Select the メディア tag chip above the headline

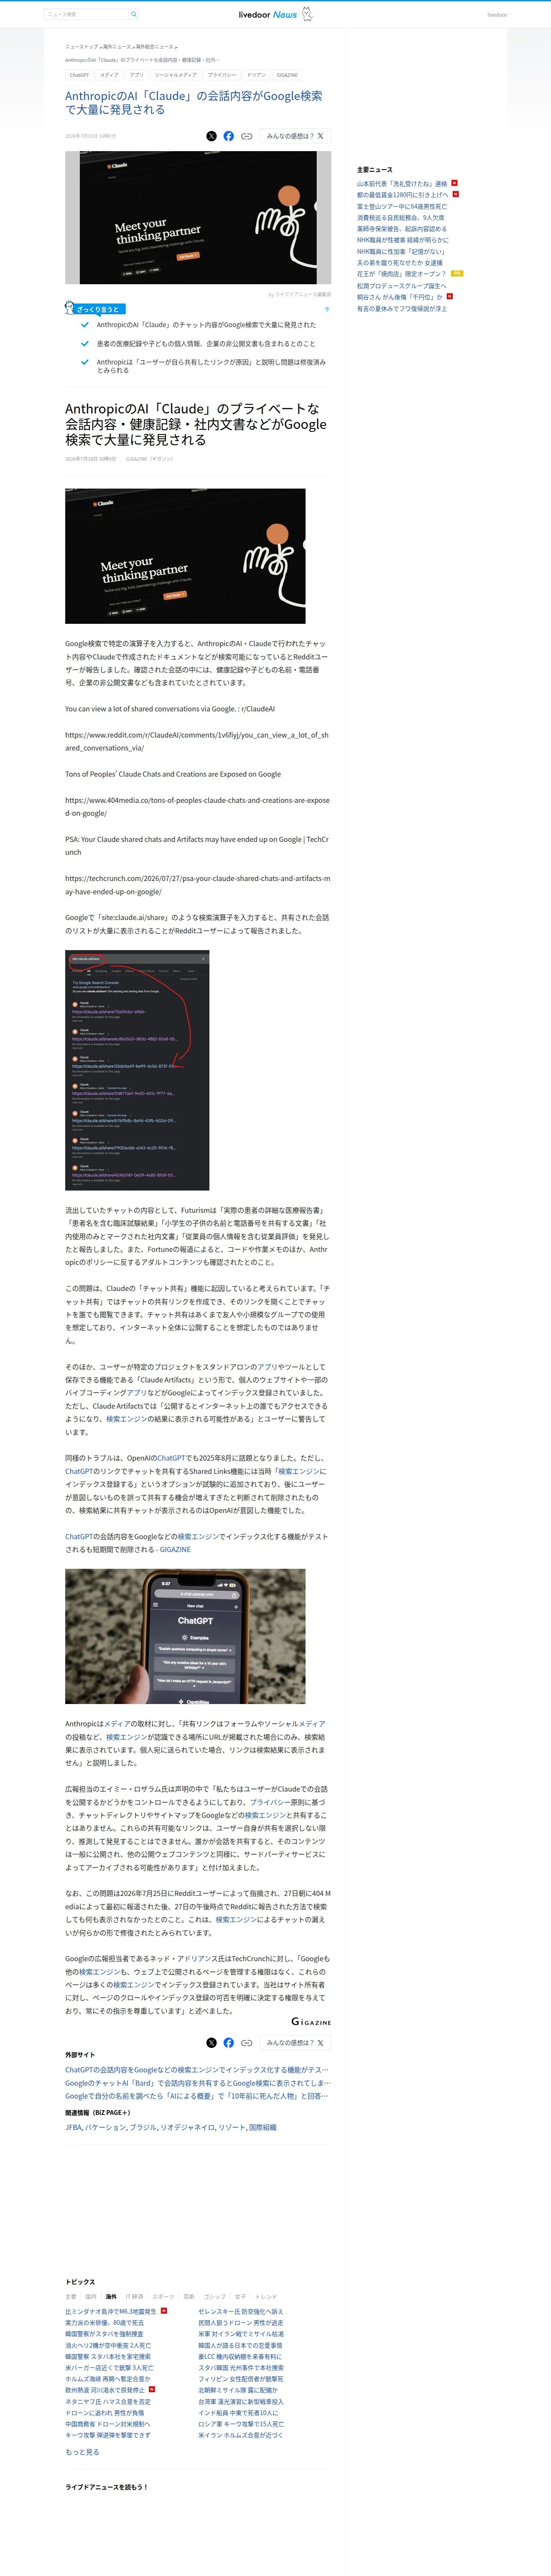pyautogui.click(x=109, y=75)
